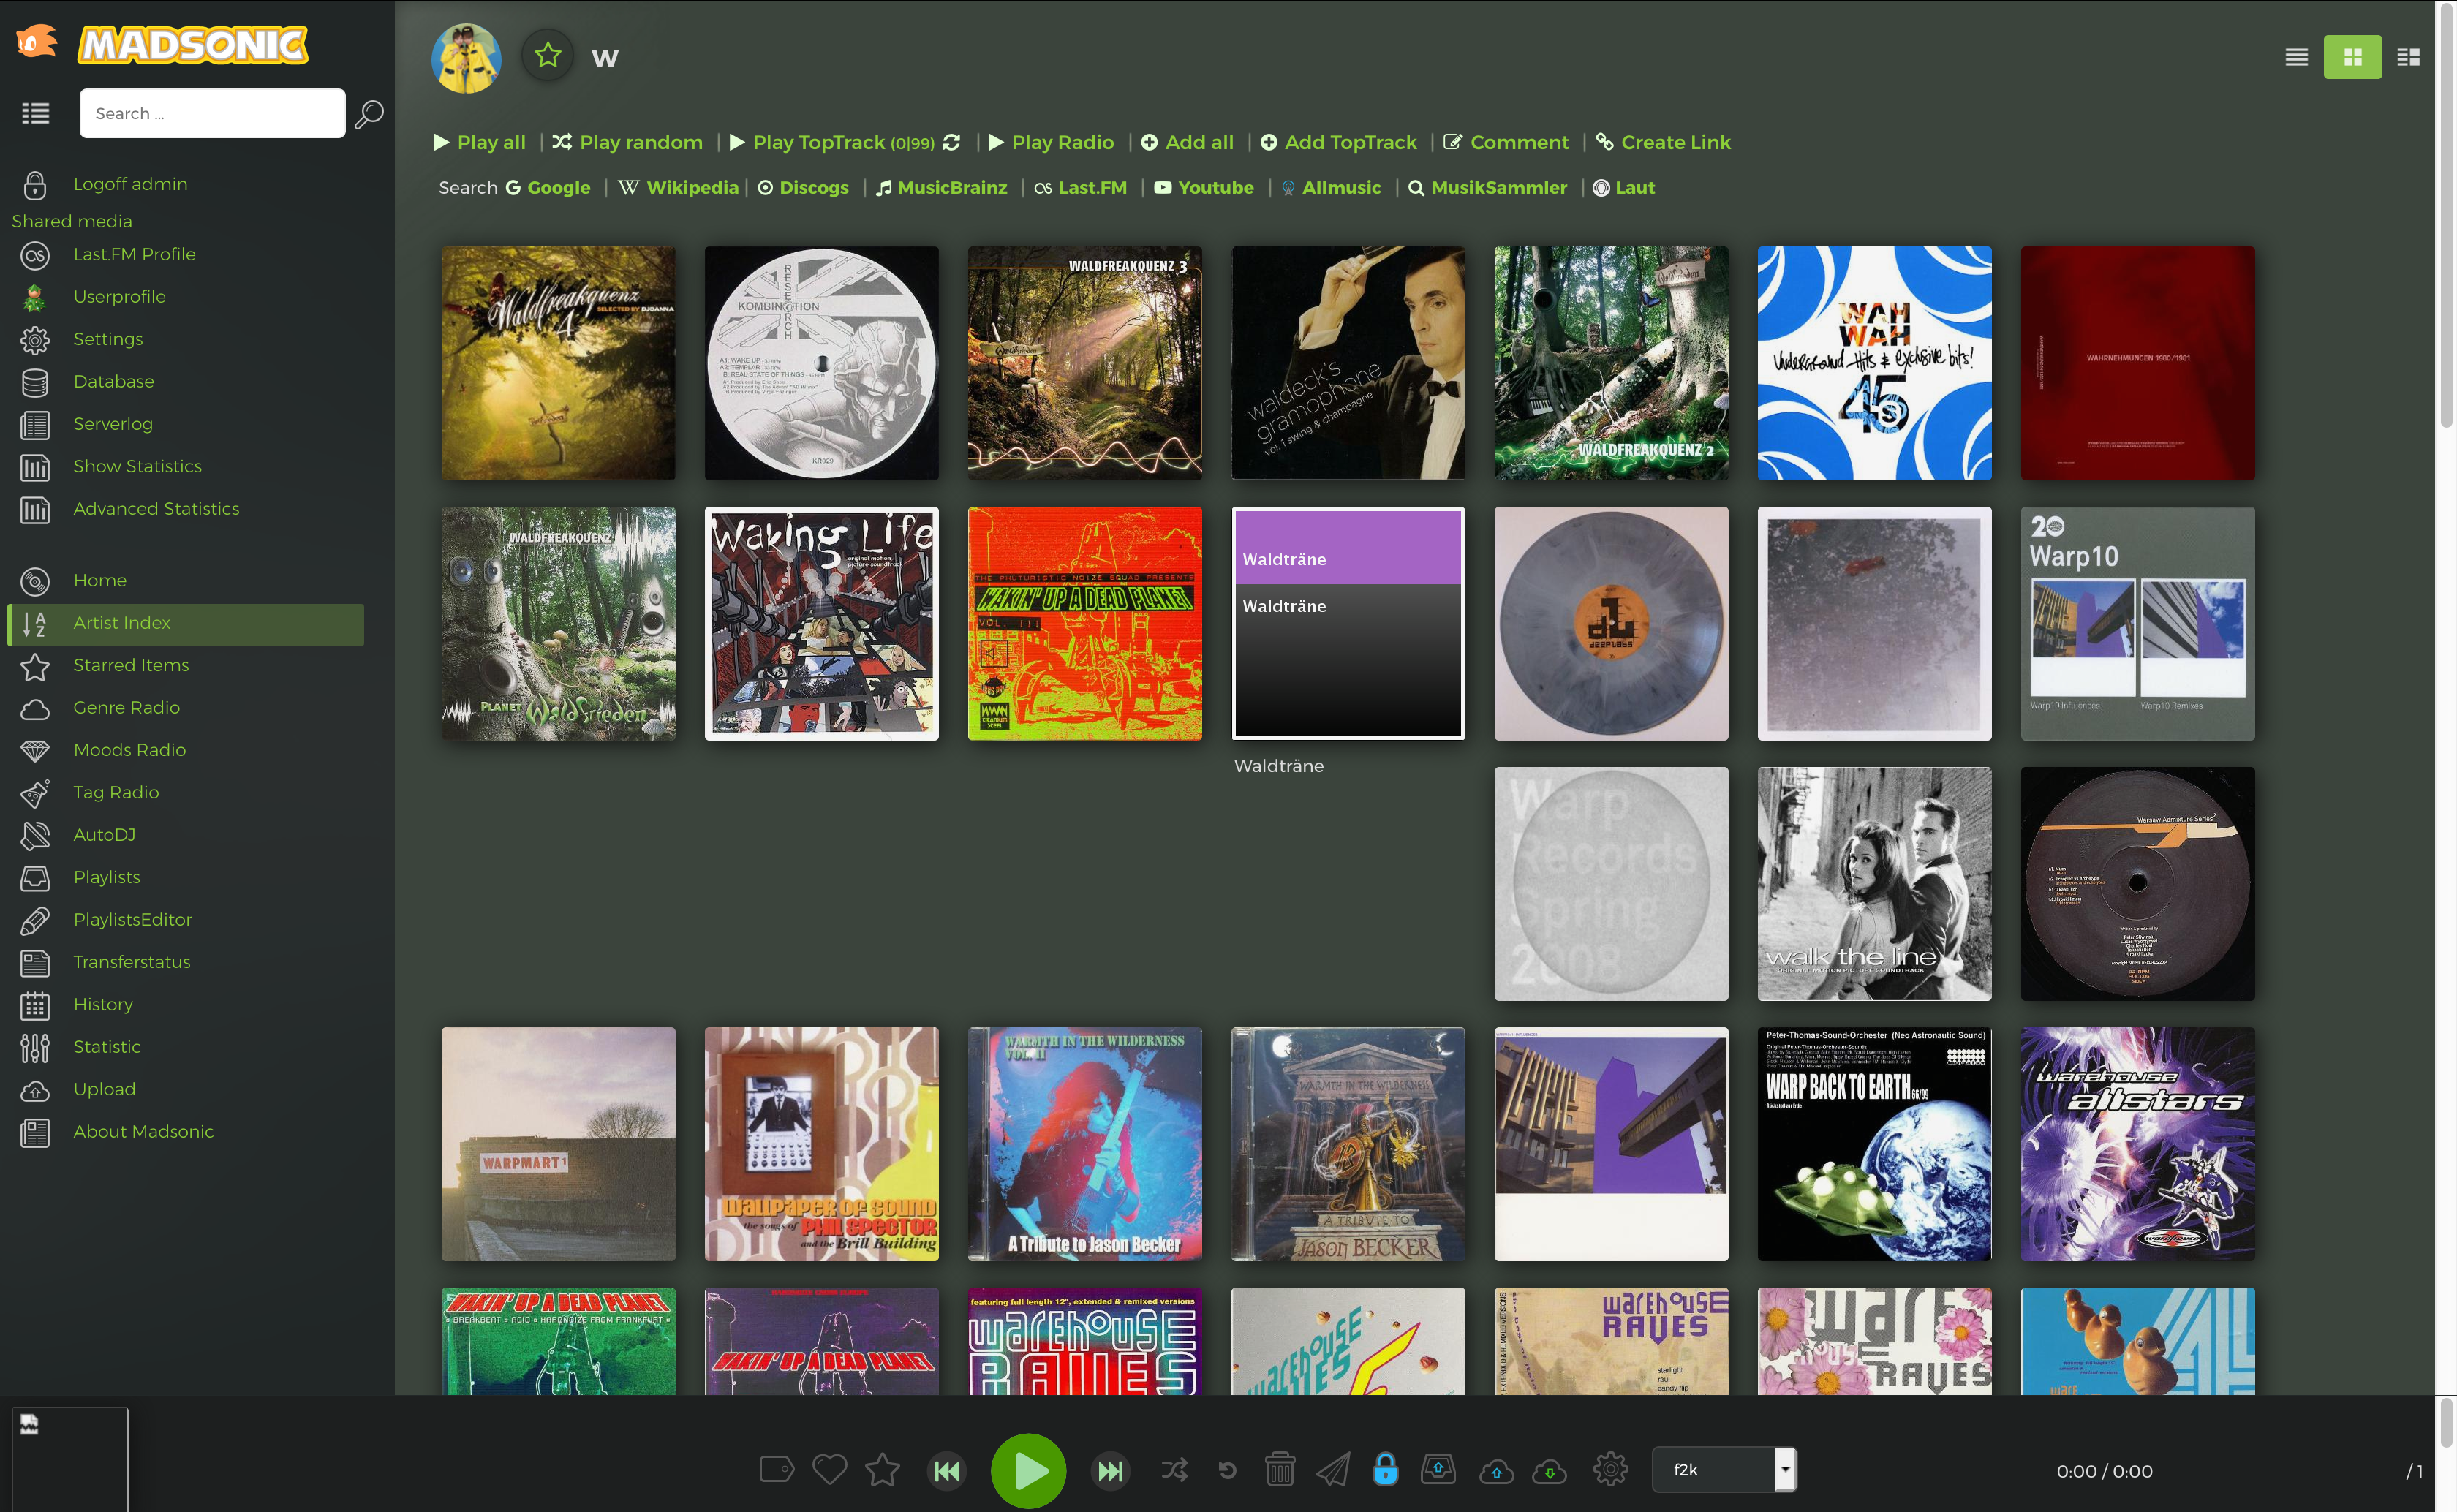Toggle shuffle in the player controls
2457x1512 pixels.
pos(1174,1470)
